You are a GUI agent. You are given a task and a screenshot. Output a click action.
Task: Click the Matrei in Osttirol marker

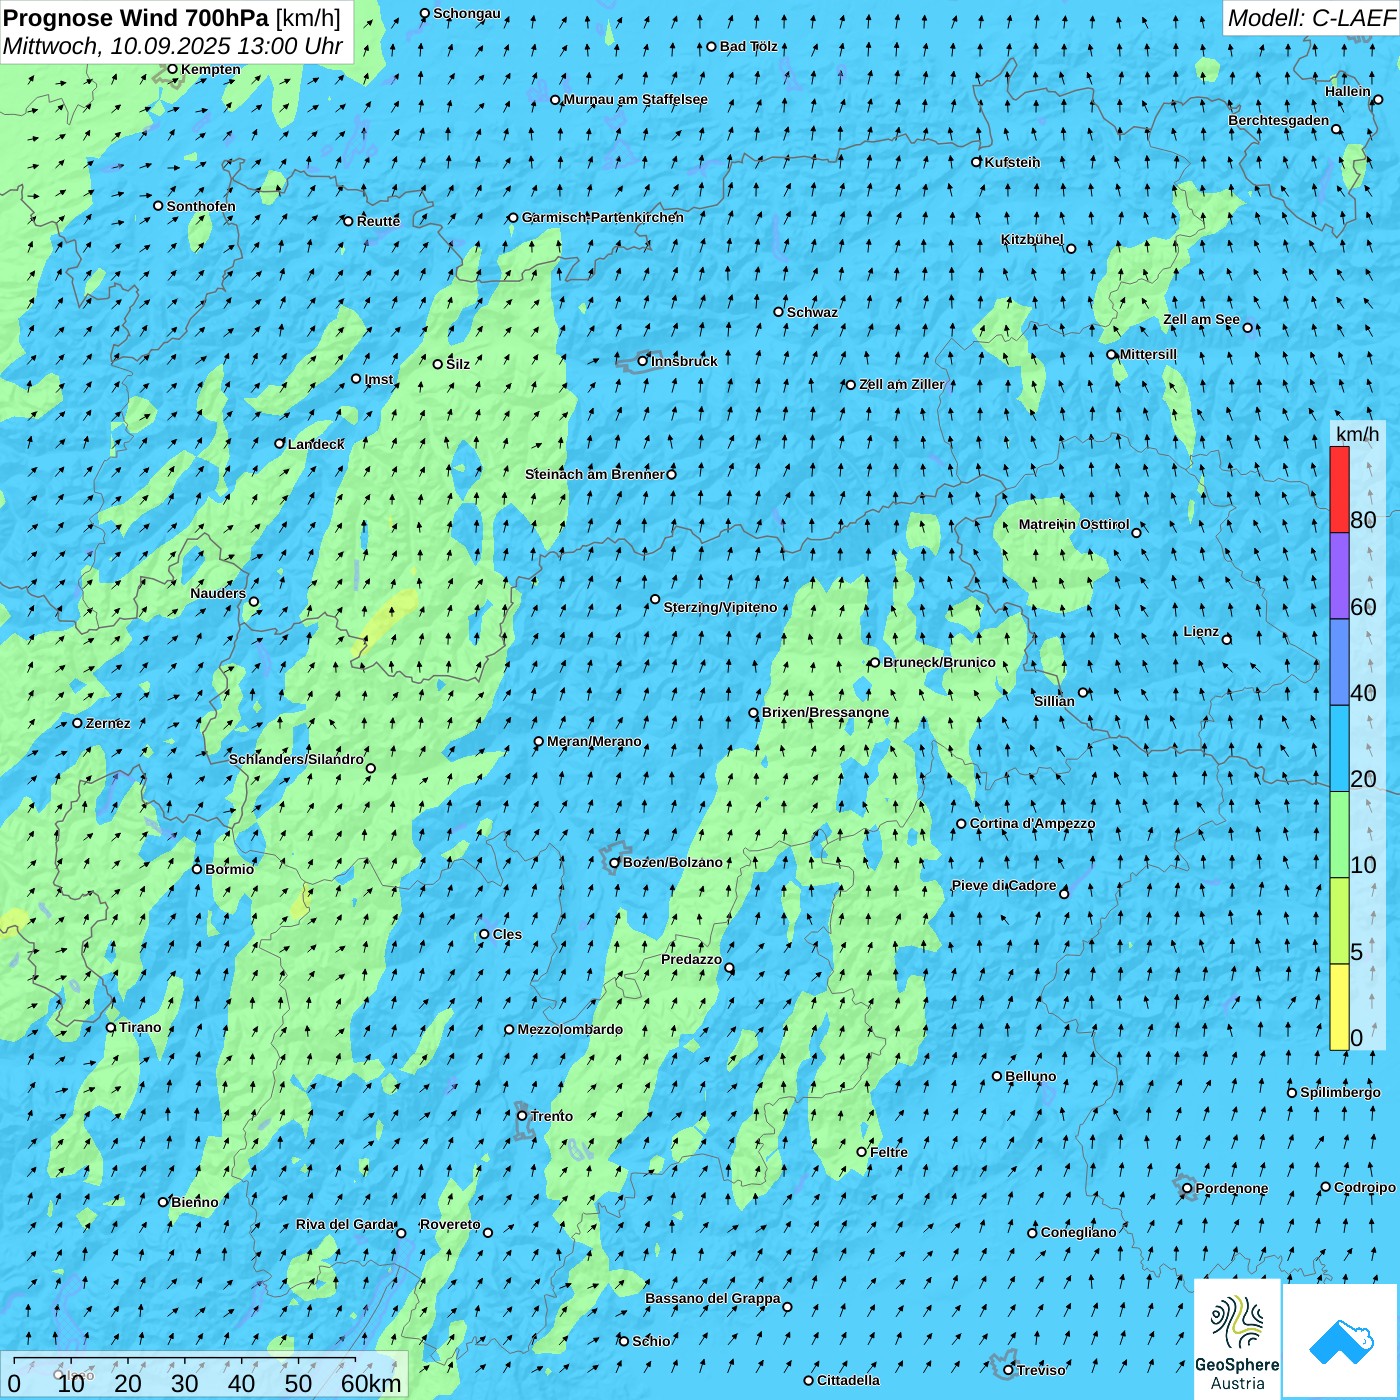(x=1136, y=533)
